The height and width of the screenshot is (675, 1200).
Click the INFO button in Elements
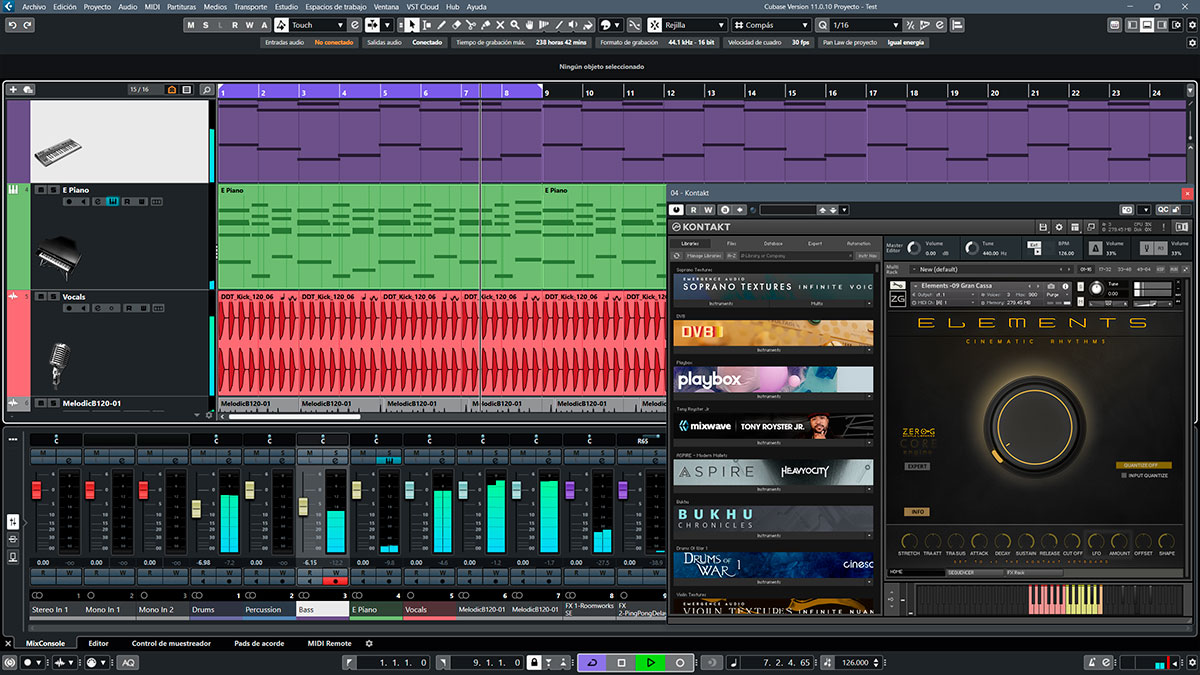point(917,511)
